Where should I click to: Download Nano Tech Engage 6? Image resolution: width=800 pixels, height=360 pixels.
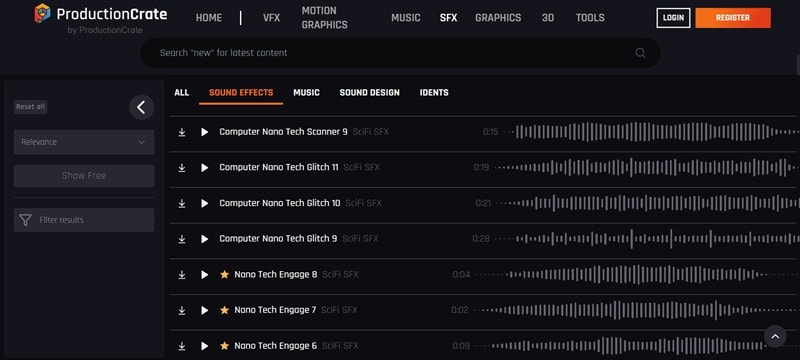[x=182, y=346]
